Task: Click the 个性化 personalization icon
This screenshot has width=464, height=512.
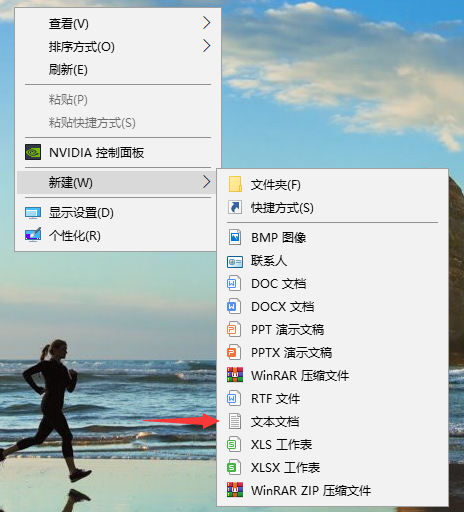Action: 33,235
